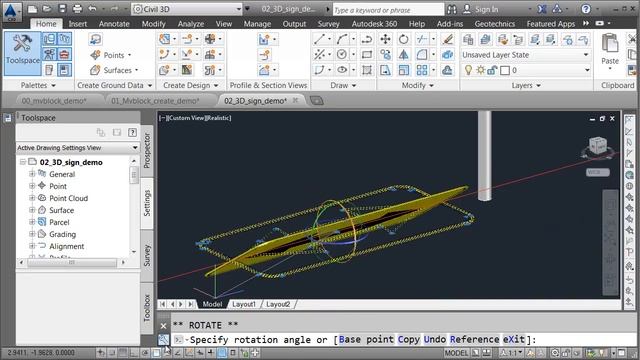Click the ViewCube in the viewport
Image resolution: width=640 pixels, height=360 pixels.
(598, 147)
